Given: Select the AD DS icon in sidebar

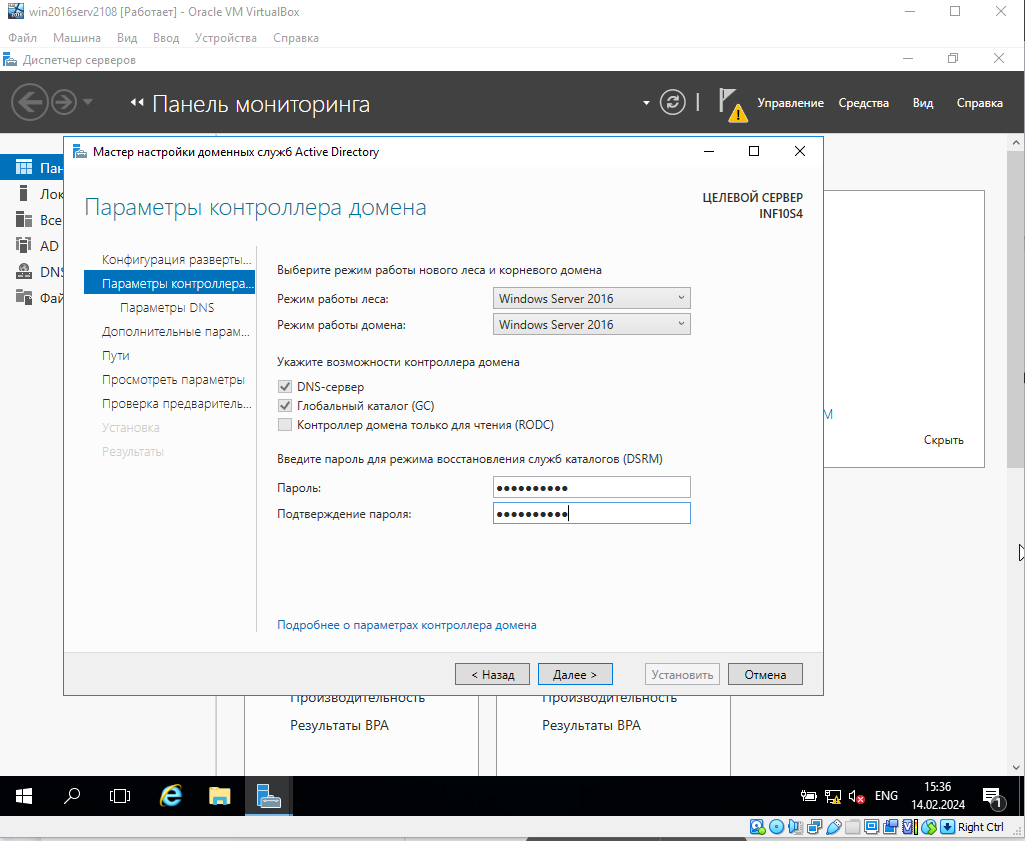Looking at the screenshot, I should pyautogui.click(x=24, y=246).
